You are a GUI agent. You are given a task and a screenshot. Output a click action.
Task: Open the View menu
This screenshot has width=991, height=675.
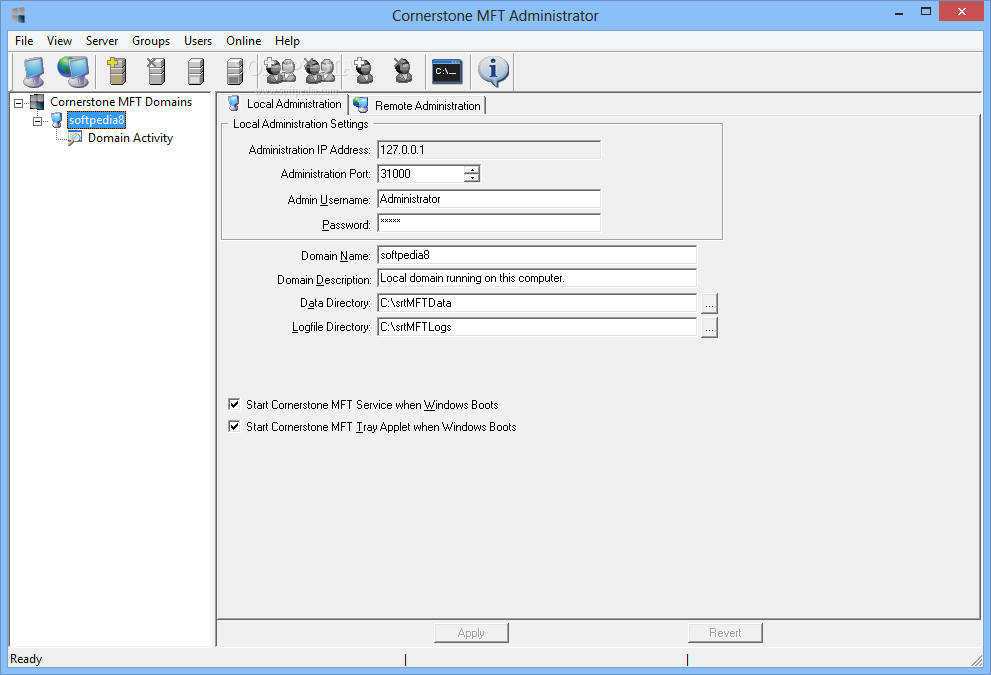click(59, 41)
